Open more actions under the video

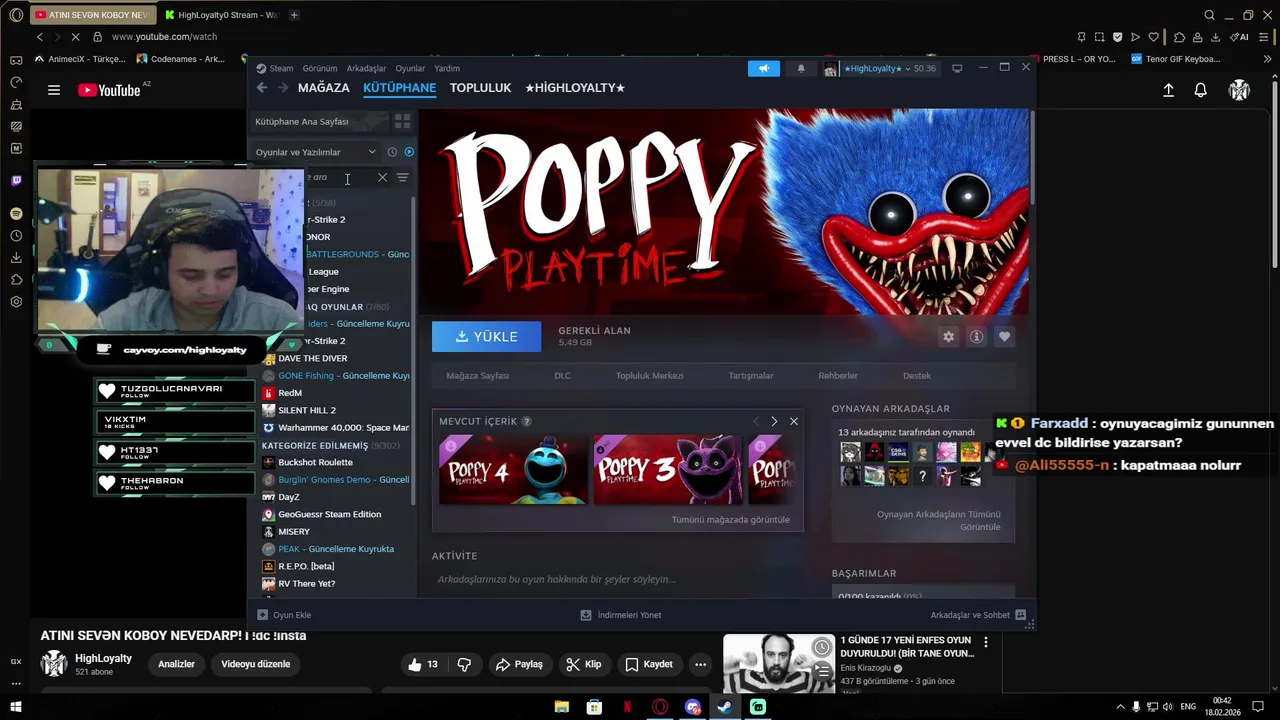(700, 664)
